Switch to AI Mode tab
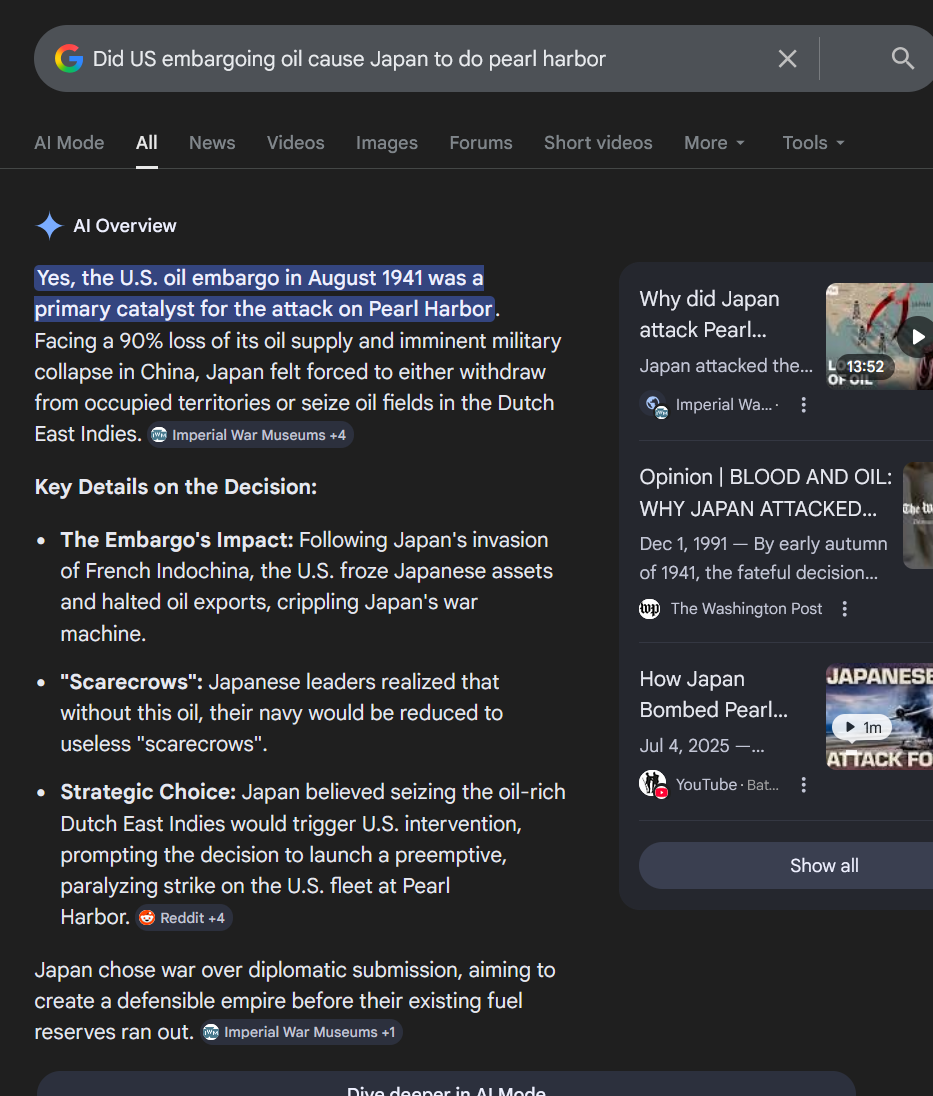This screenshot has height=1096, width=933. tap(69, 143)
